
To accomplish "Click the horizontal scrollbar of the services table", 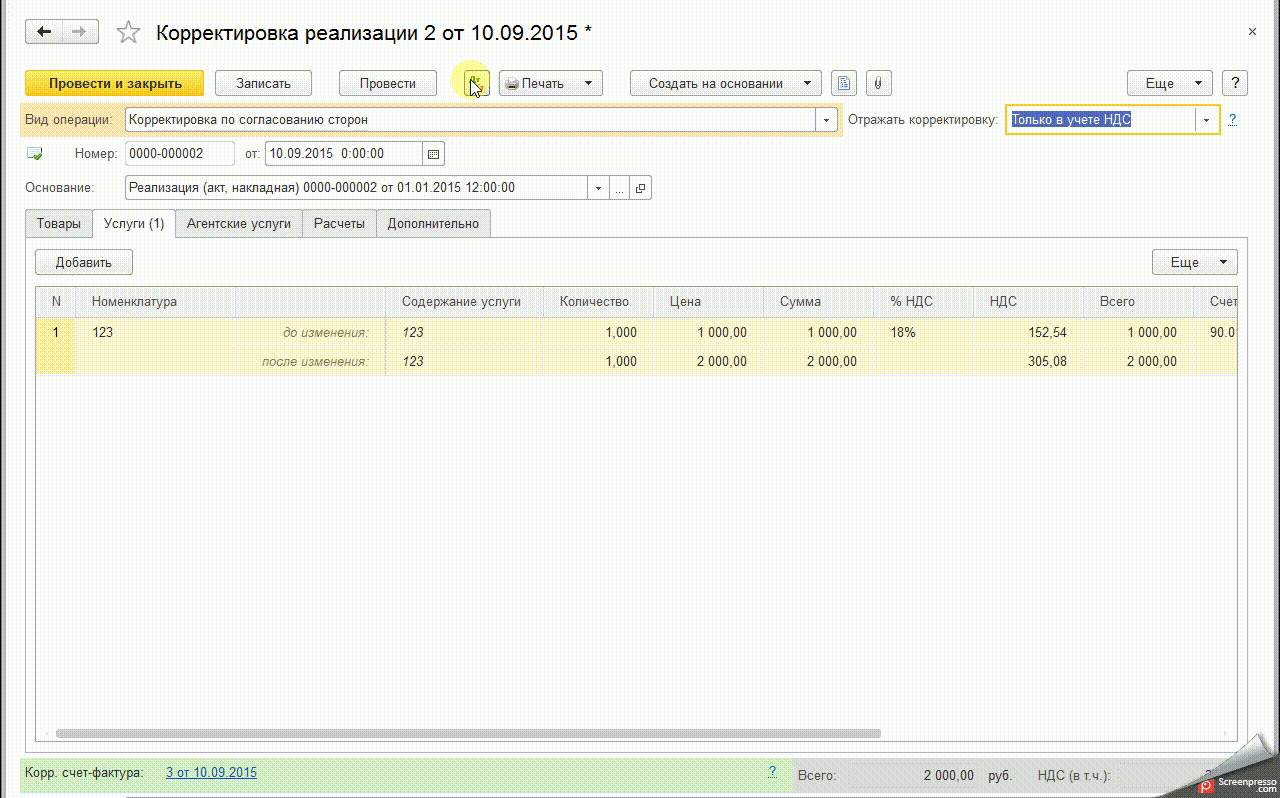I will click(x=468, y=733).
